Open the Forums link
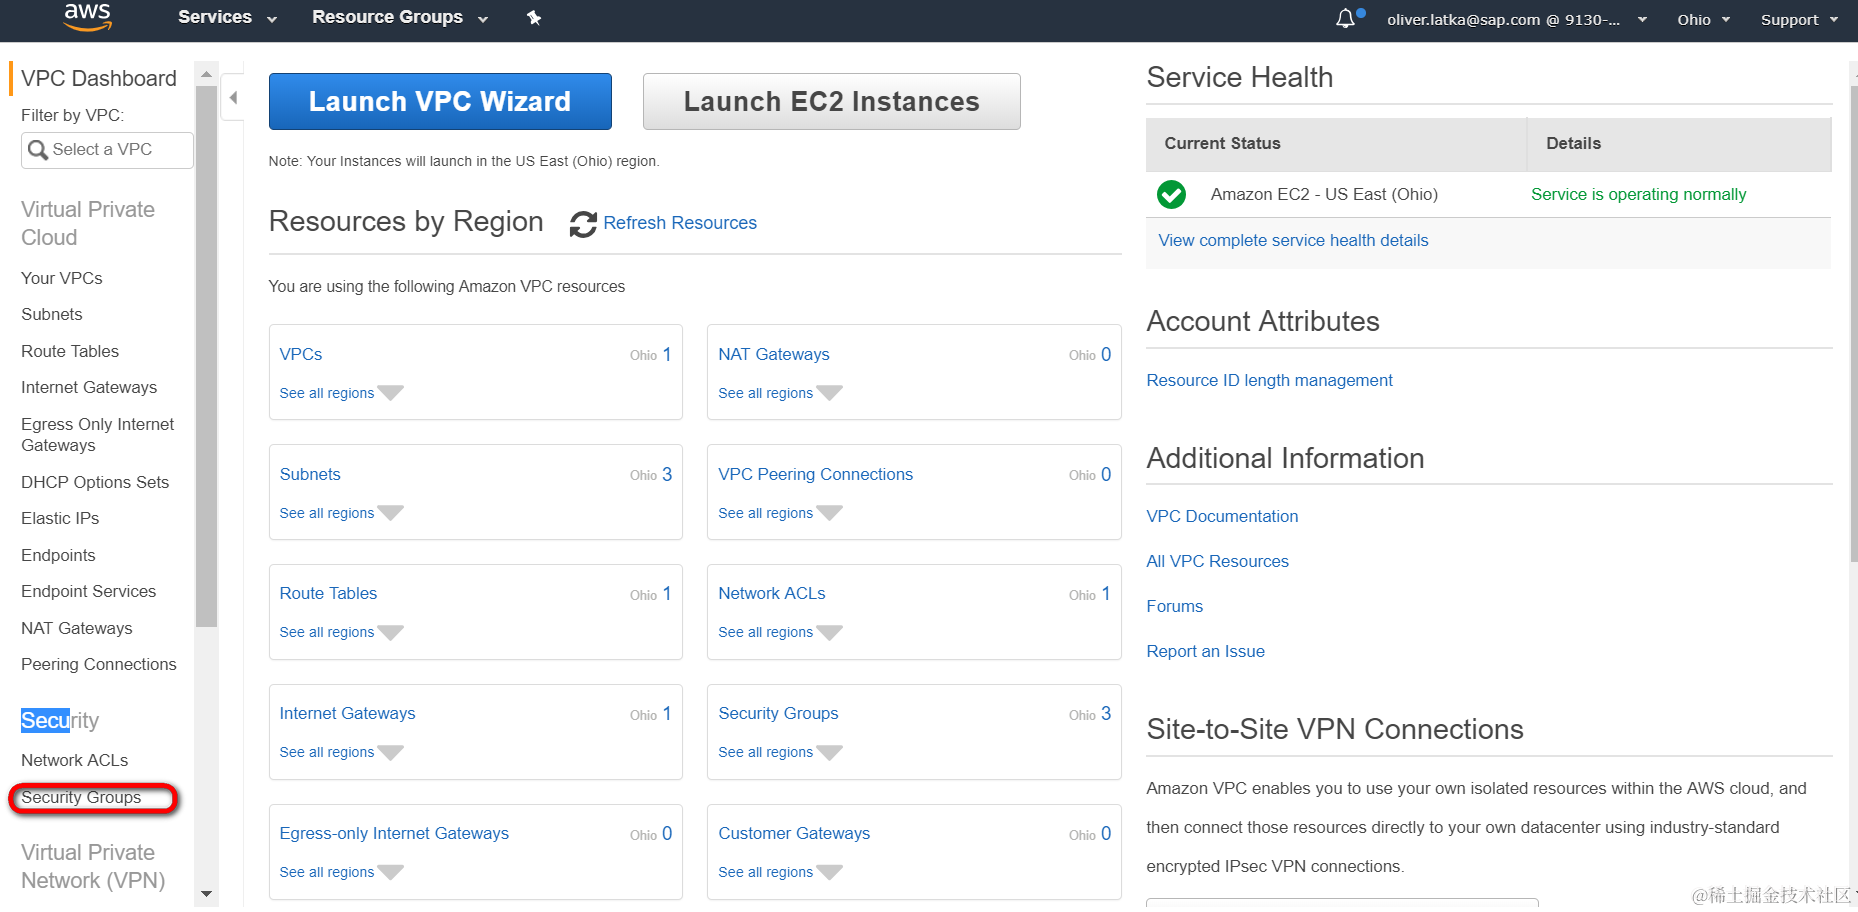Viewport: 1858px width, 912px height. pyautogui.click(x=1174, y=606)
